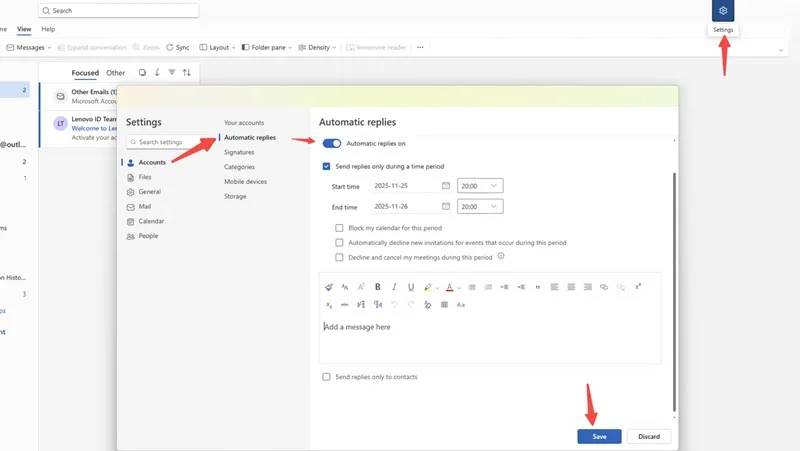Apply bold formatting in the reply editor

point(378,287)
